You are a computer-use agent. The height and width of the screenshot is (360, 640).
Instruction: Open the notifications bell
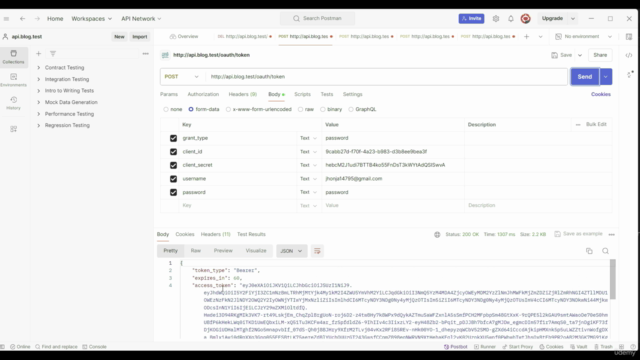511,19
